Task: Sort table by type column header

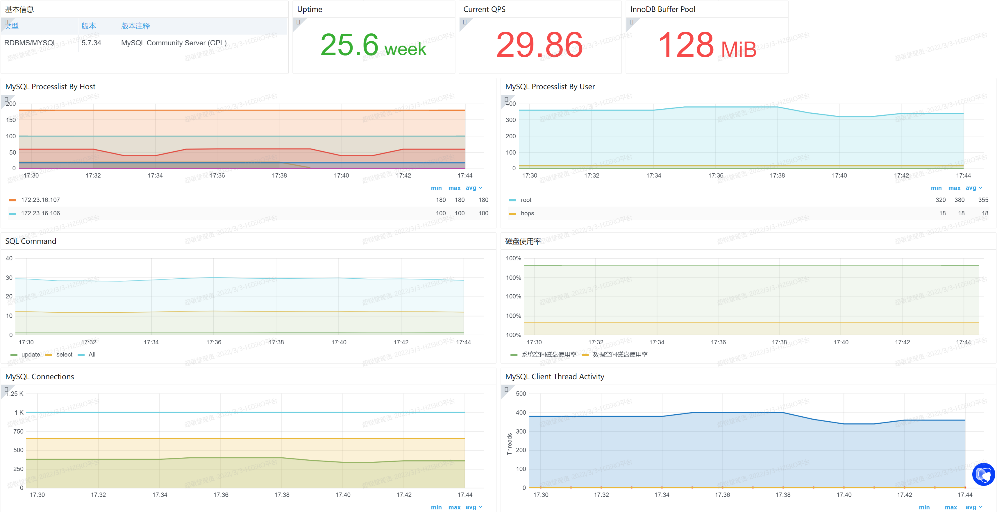Action: 11,26
